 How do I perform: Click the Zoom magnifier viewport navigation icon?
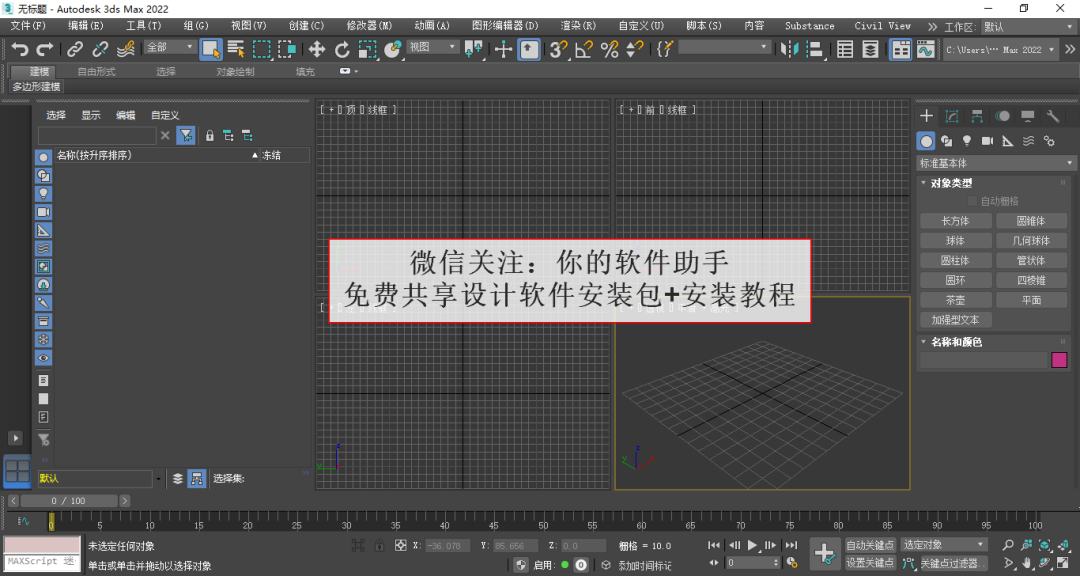click(x=1008, y=545)
